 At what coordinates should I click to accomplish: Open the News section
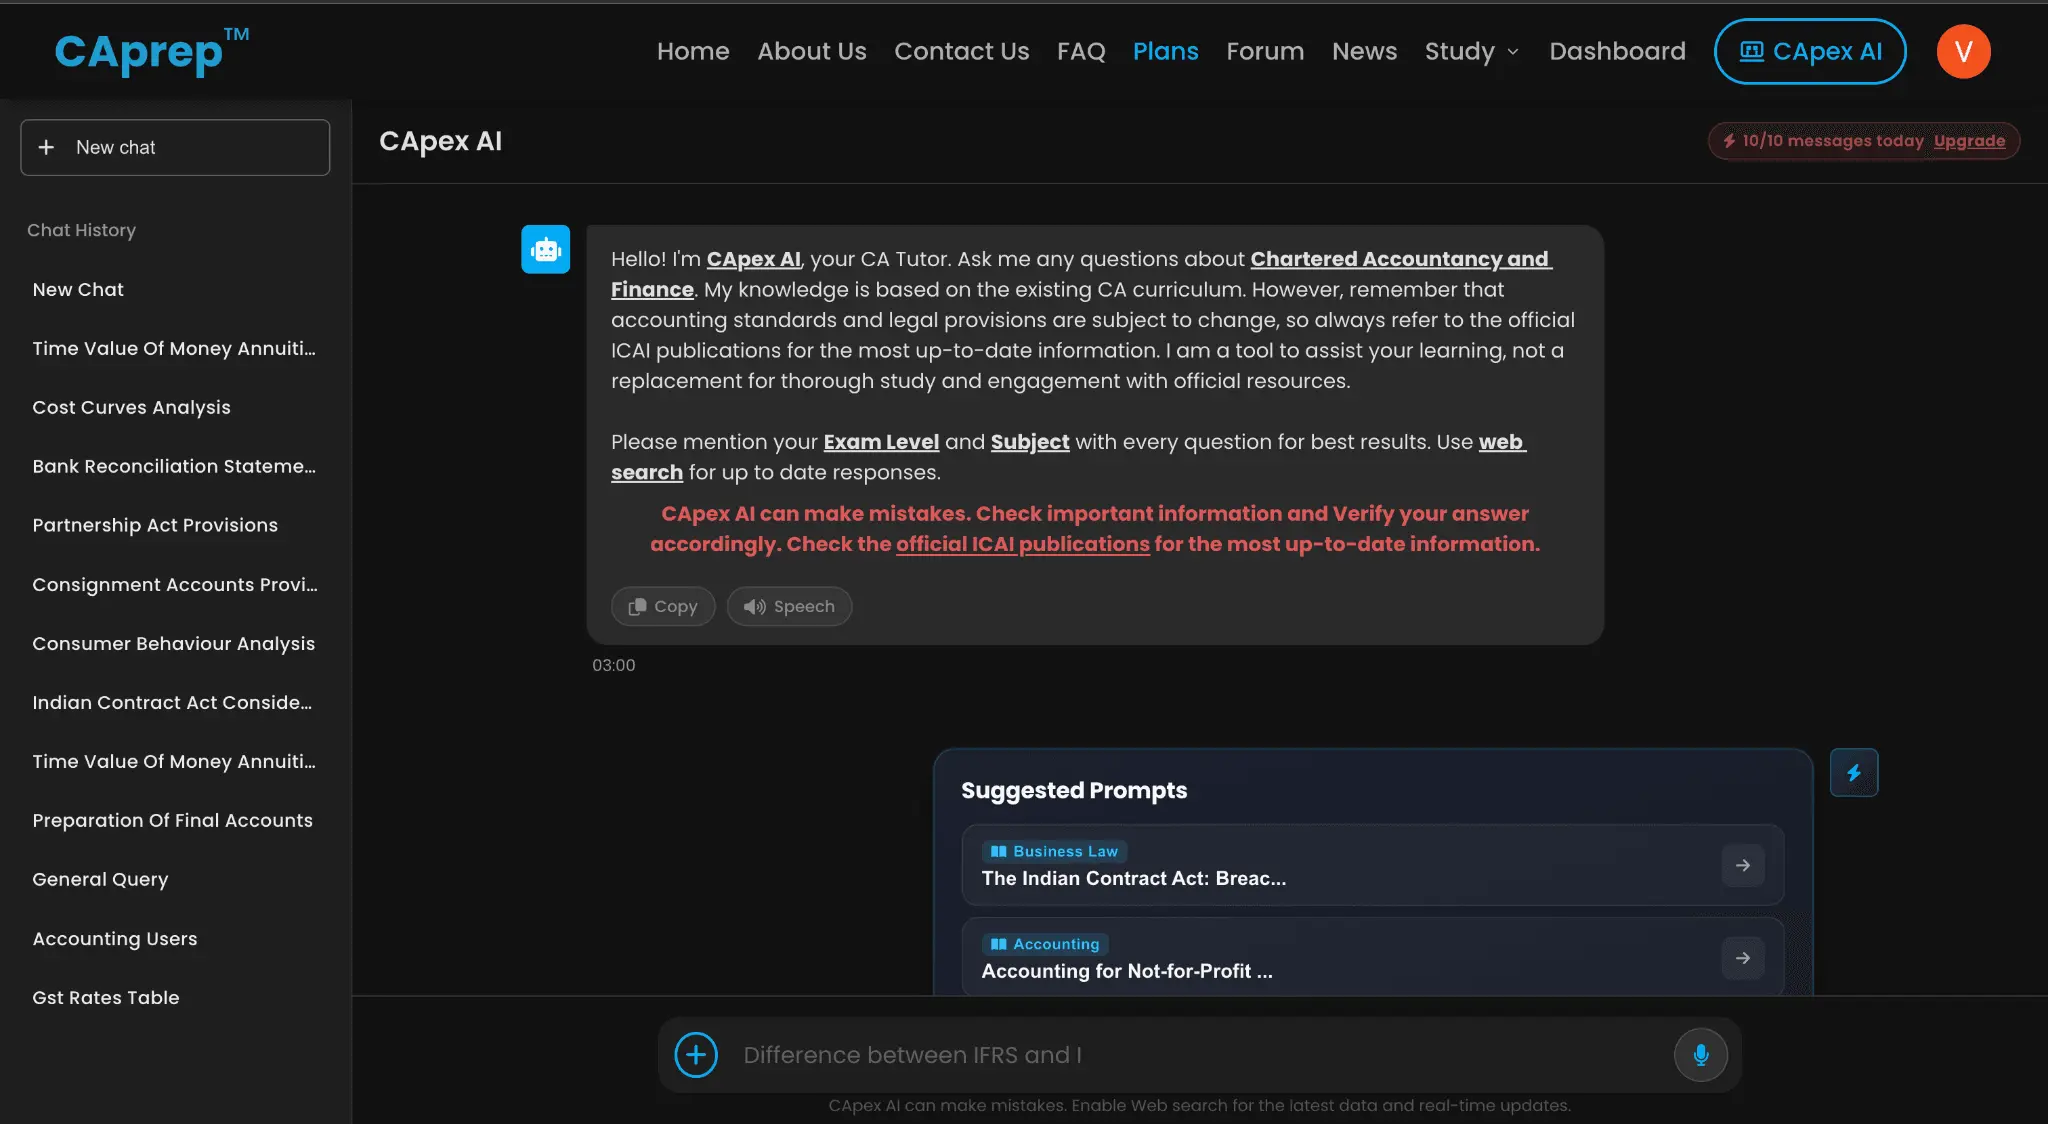tap(1364, 51)
